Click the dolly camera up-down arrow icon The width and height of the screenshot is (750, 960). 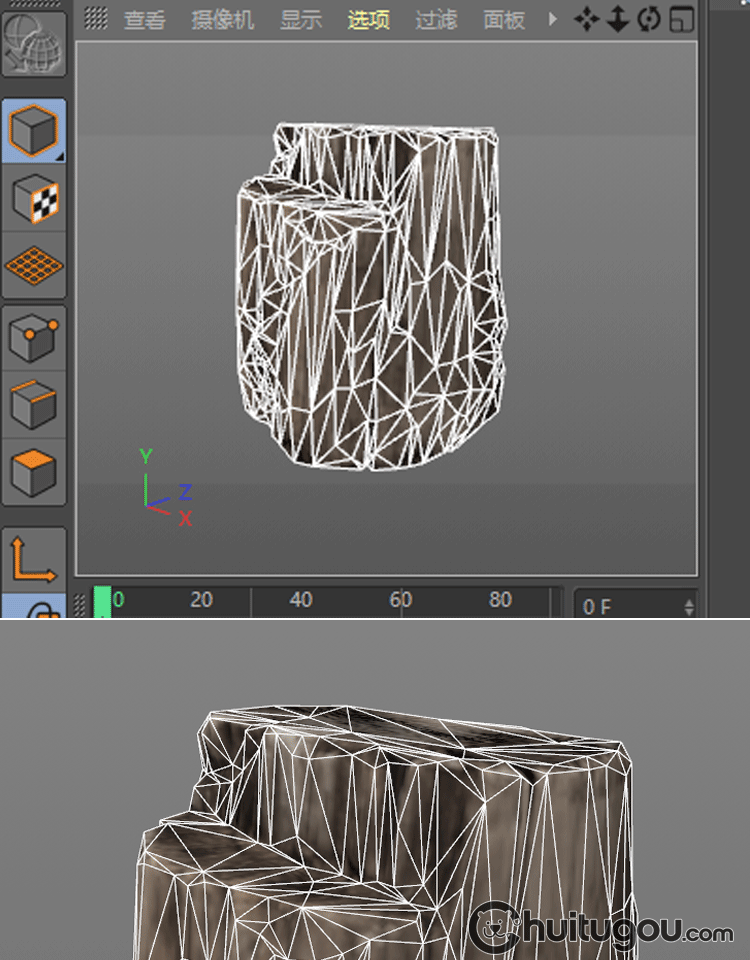618,19
